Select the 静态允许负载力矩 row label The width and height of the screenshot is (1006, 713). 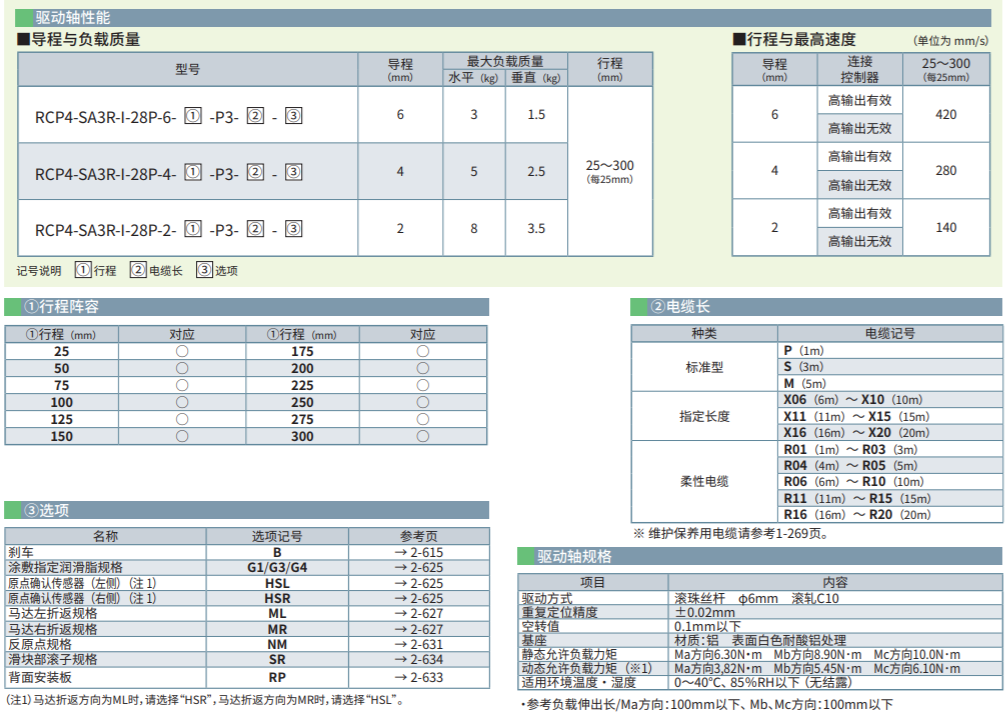(x=569, y=655)
